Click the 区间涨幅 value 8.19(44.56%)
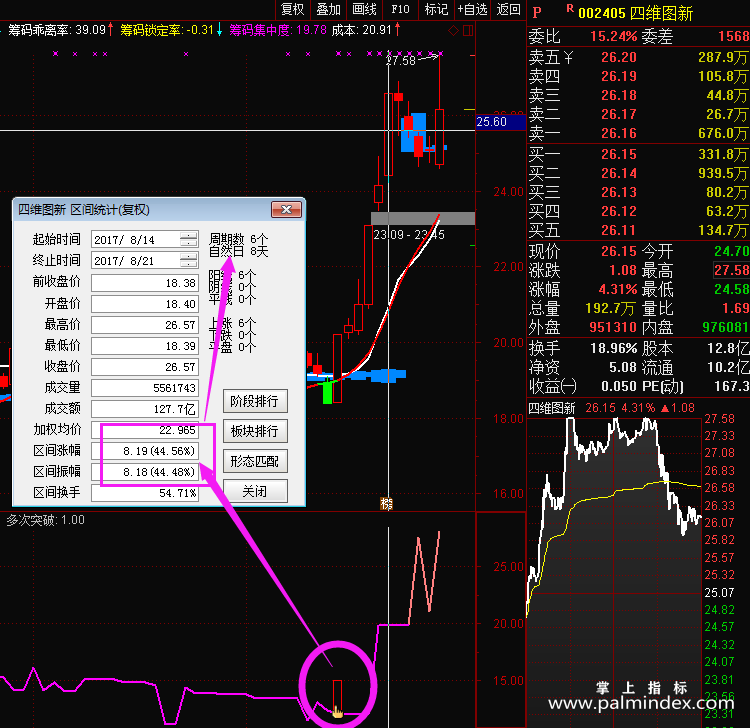This screenshot has width=750, height=728. pos(144,451)
